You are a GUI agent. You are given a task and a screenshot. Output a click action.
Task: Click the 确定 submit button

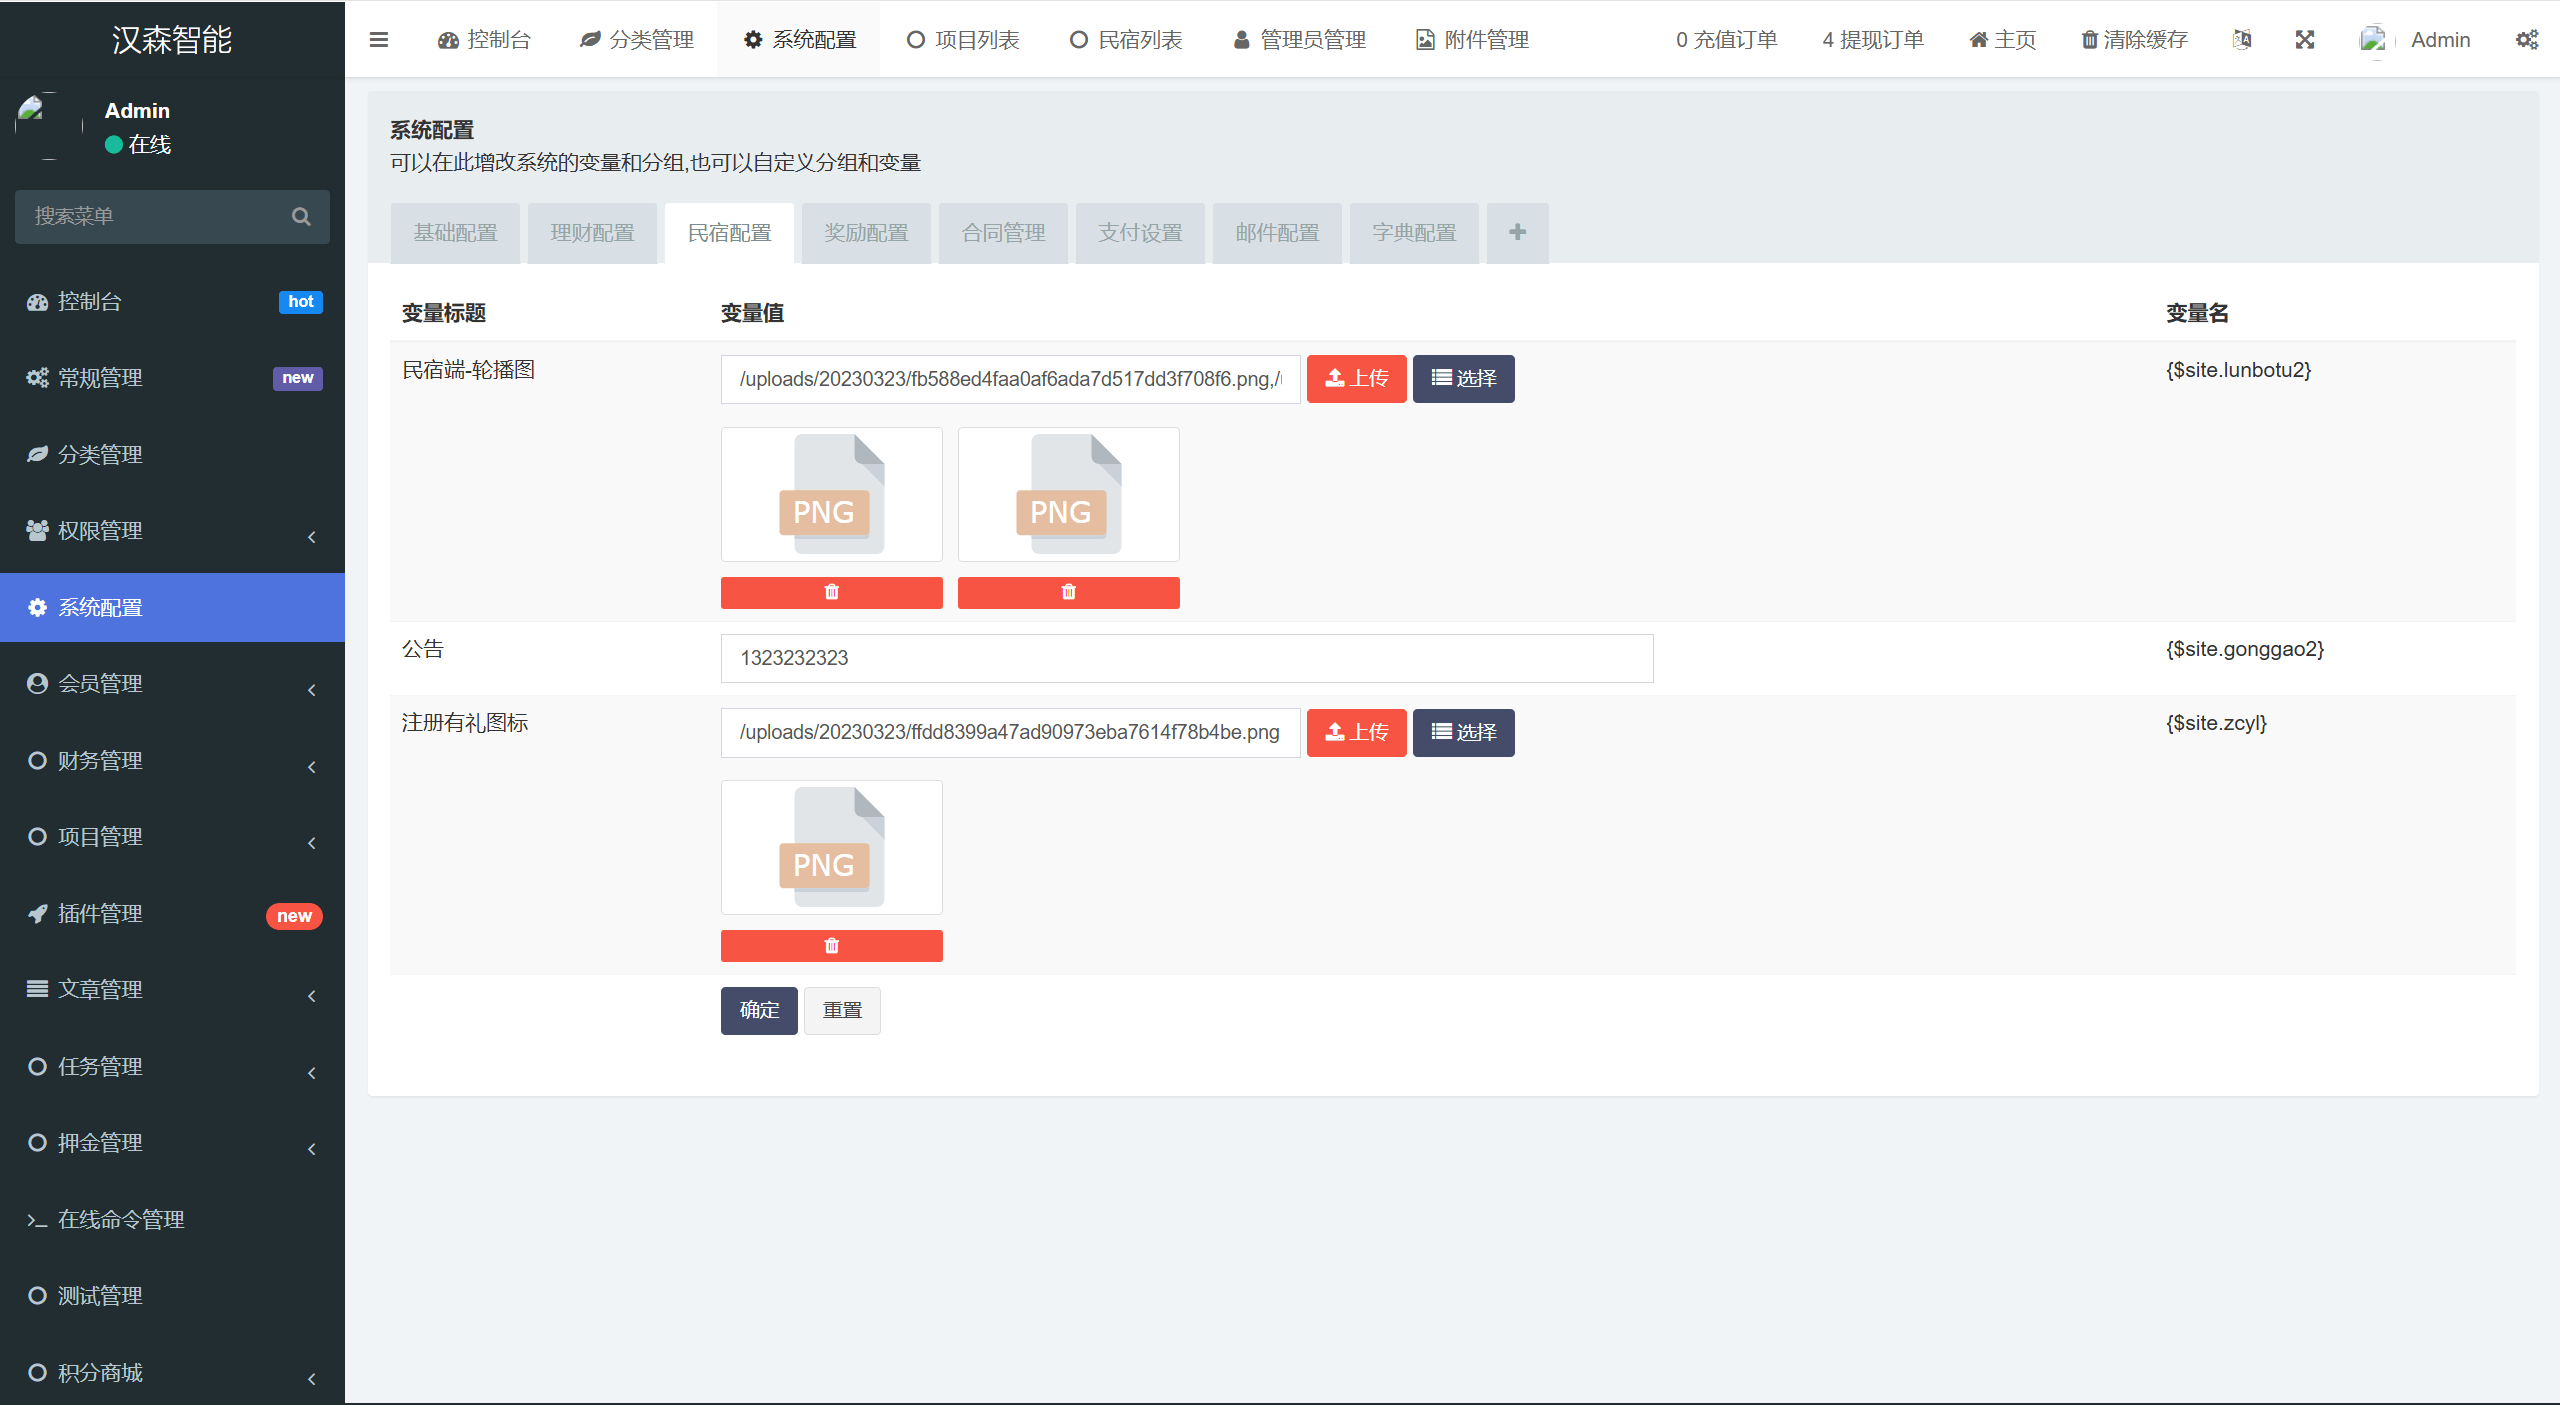759,1011
